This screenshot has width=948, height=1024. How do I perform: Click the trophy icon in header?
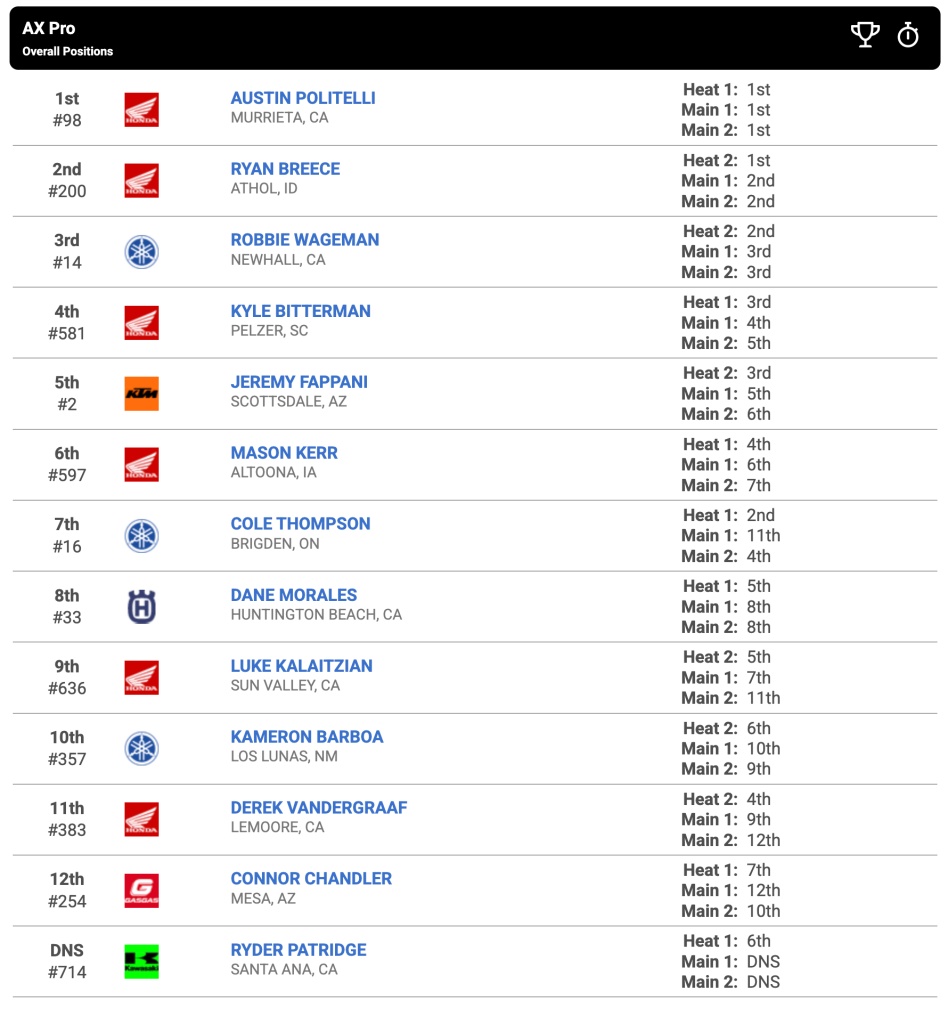click(x=864, y=35)
